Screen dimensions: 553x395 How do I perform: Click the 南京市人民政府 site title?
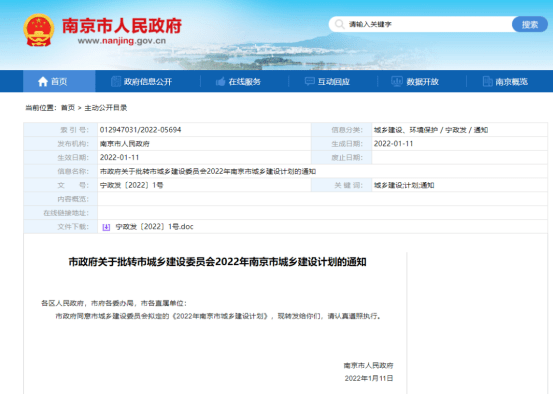click(122, 25)
